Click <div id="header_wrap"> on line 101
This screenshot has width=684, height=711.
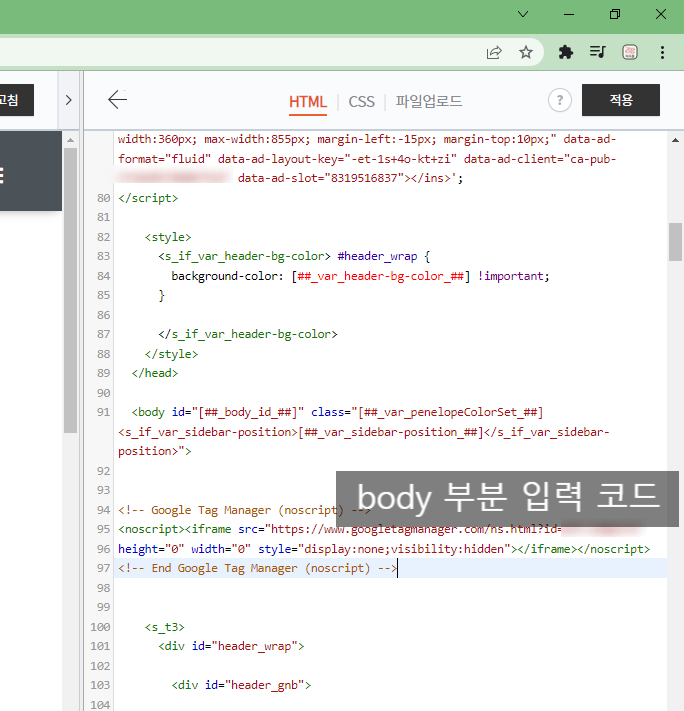click(x=231, y=646)
